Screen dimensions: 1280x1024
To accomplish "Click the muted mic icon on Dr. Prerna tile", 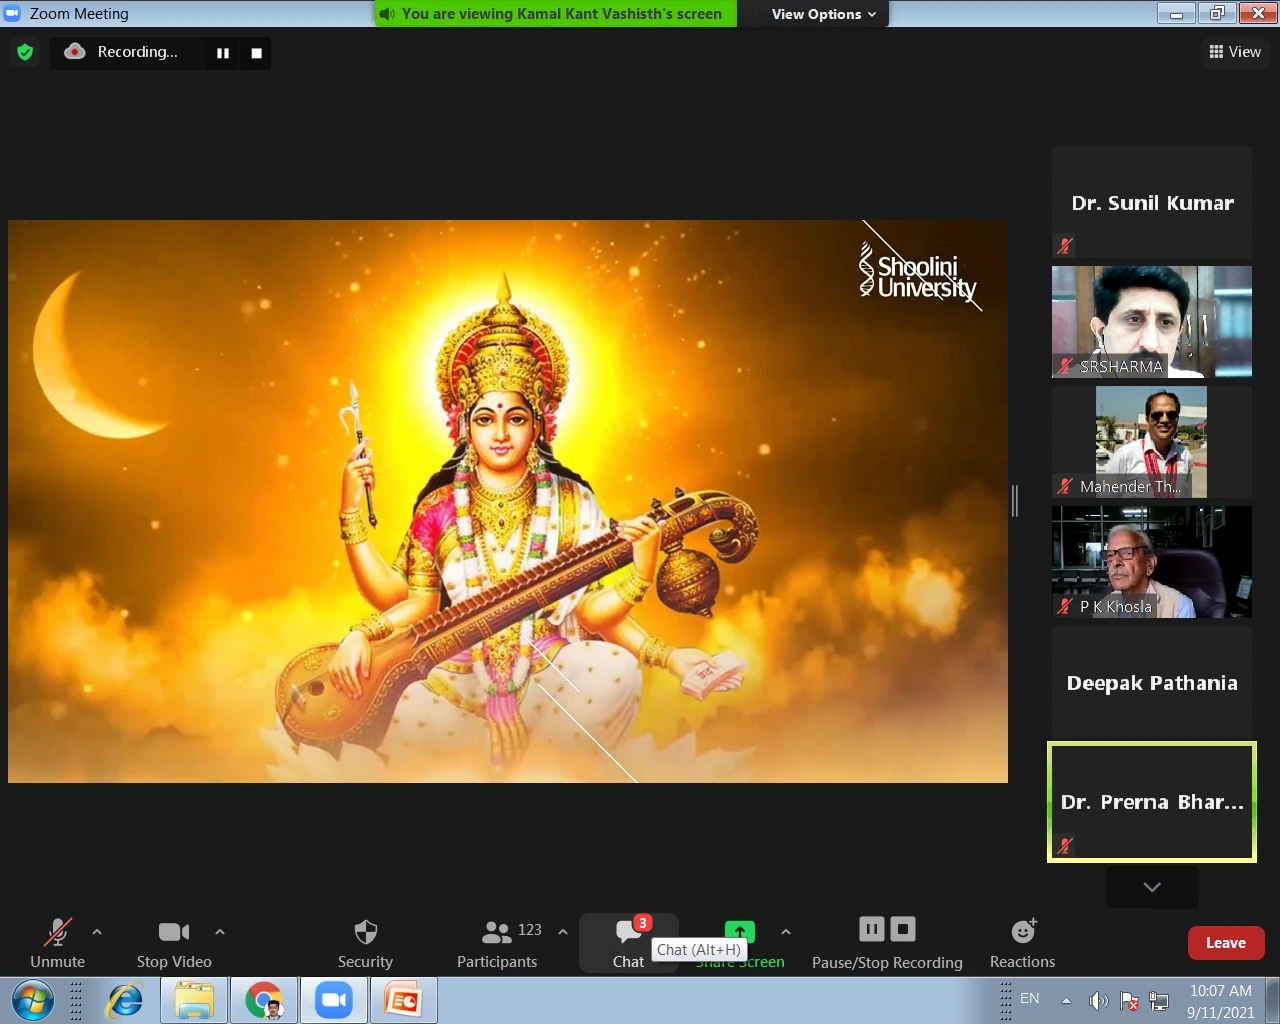I will tap(1065, 845).
